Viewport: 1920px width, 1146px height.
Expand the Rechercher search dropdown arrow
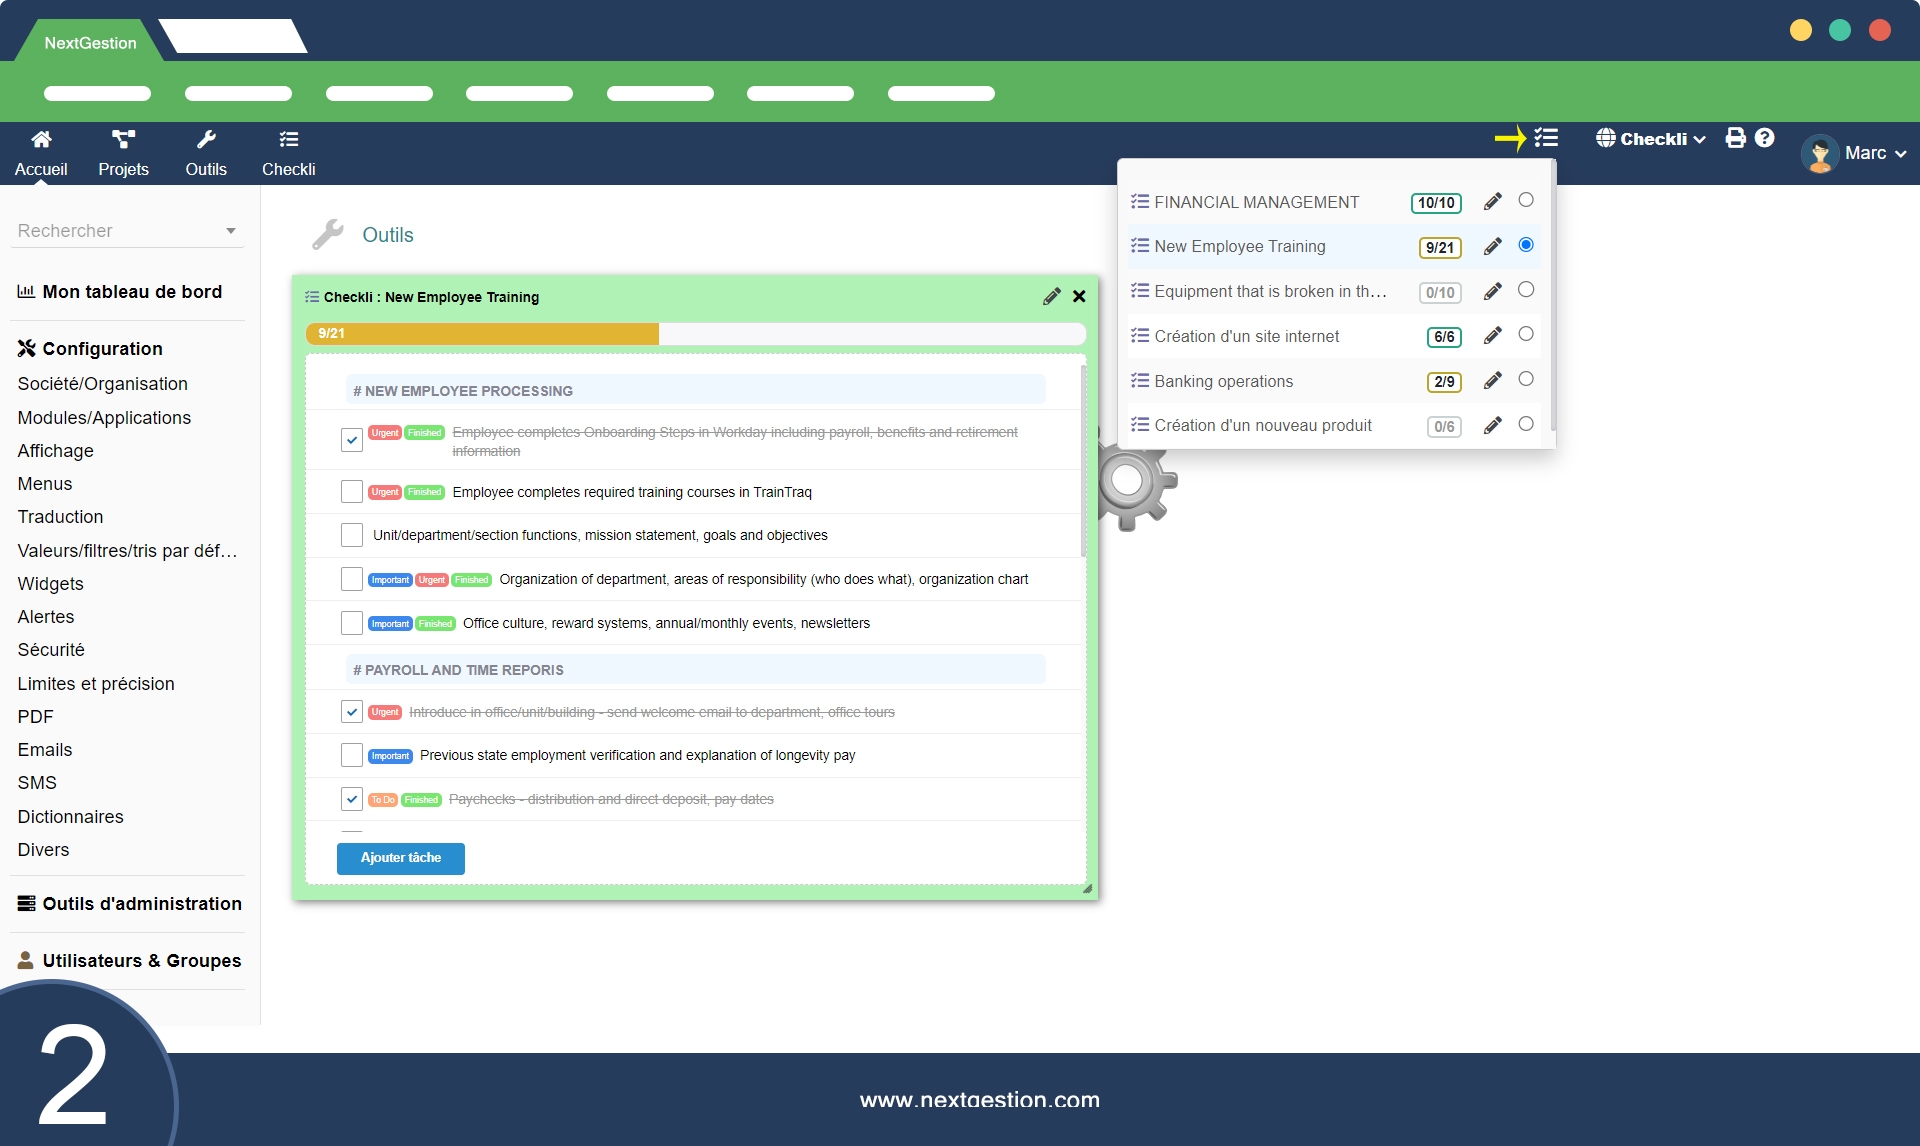(231, 231)
